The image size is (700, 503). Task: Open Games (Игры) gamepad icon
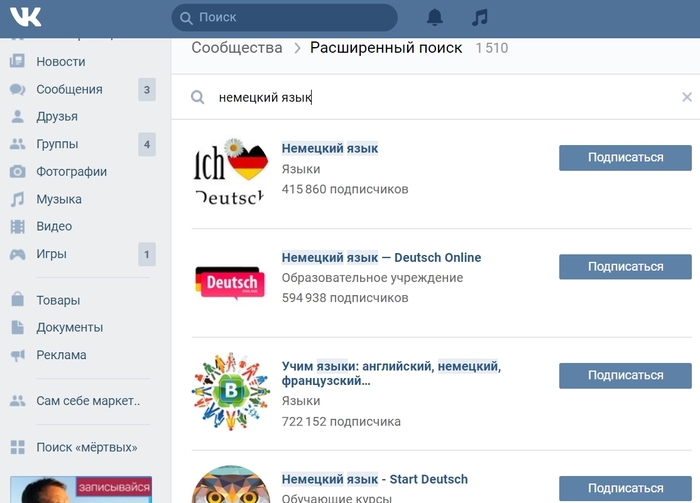[17, 254]
